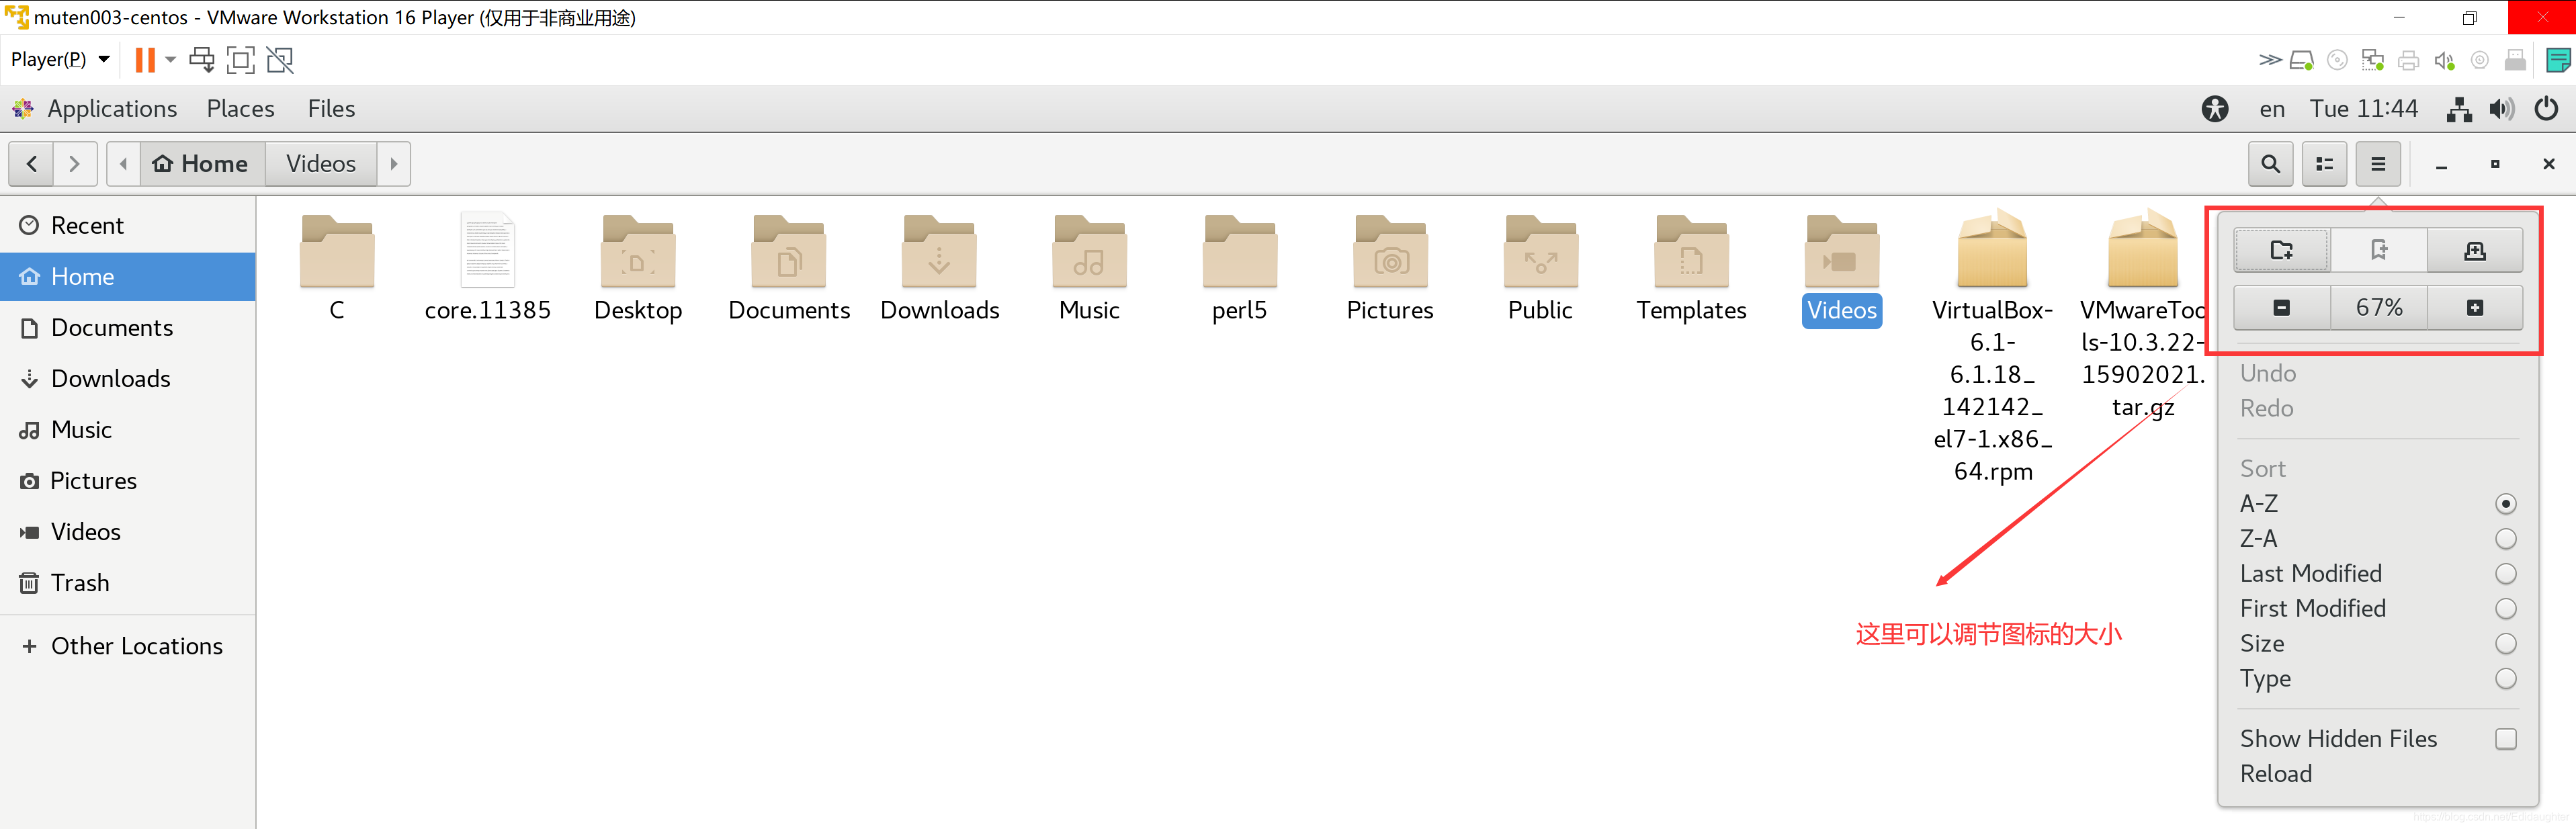Image resolution: width=2576 pixels, height=829 pixels.
Task: Click the zoom out minus button
Action: pyautogui.click(x=2281, y=308)
